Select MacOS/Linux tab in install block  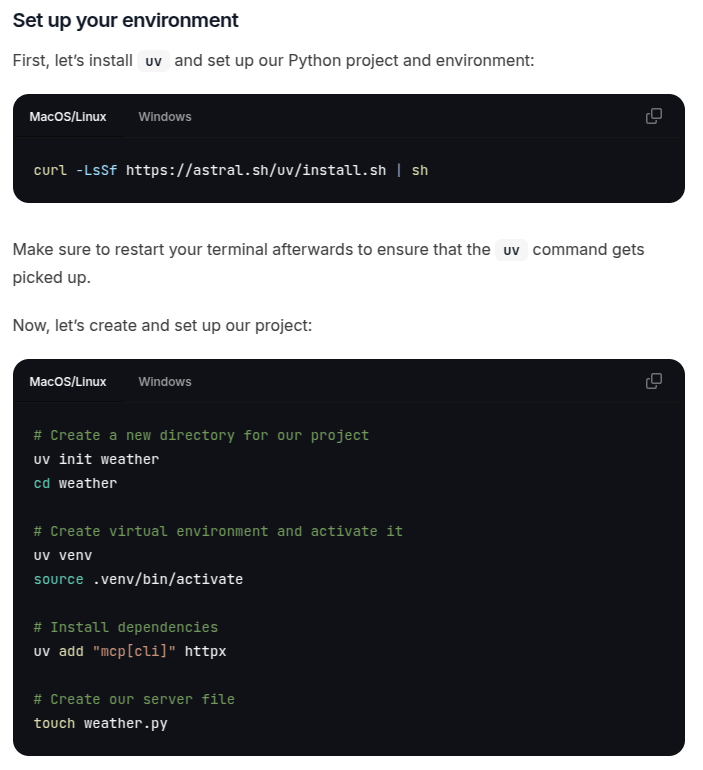tap(68, 117)
